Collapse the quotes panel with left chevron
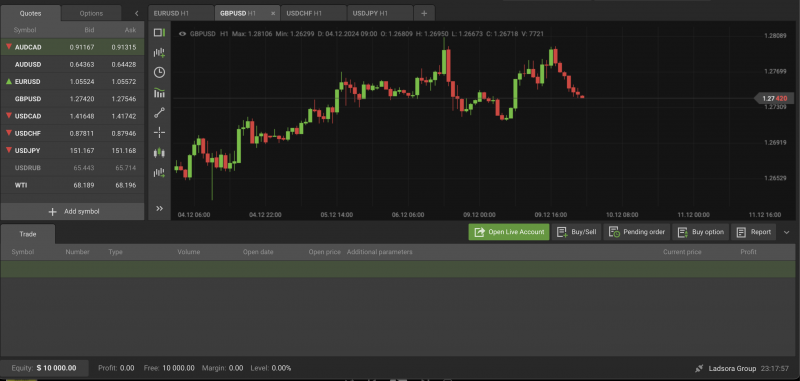This screenshot has width=800, height=381. (136, 13)
